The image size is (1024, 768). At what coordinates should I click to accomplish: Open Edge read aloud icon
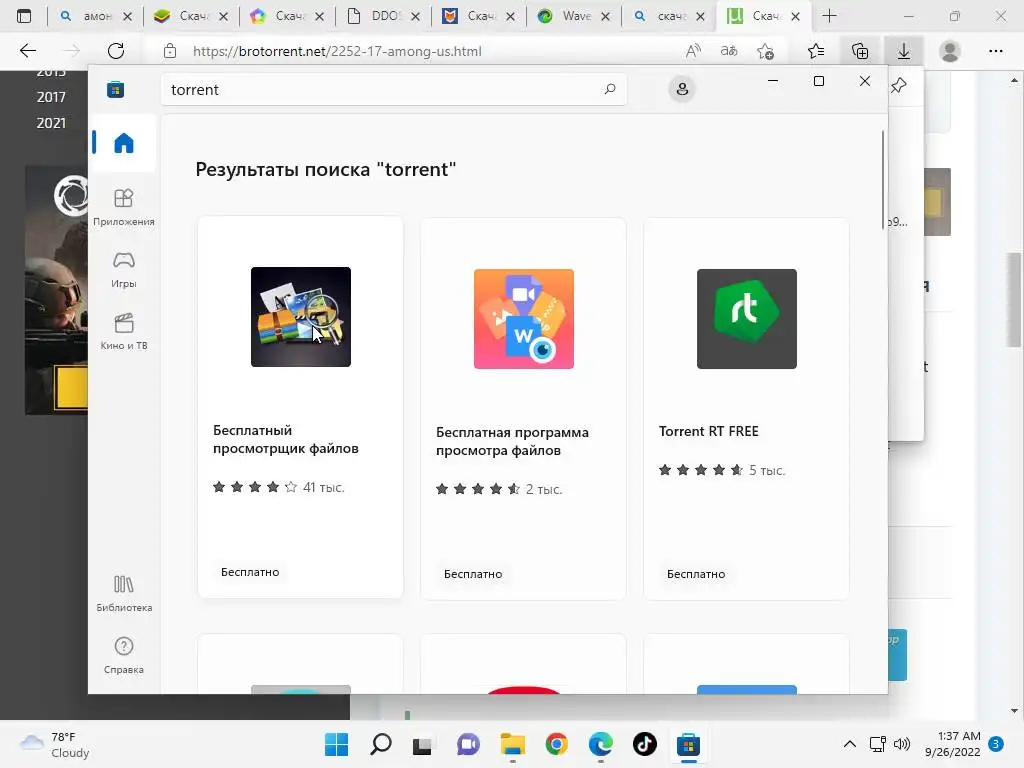tap(693, 51)
